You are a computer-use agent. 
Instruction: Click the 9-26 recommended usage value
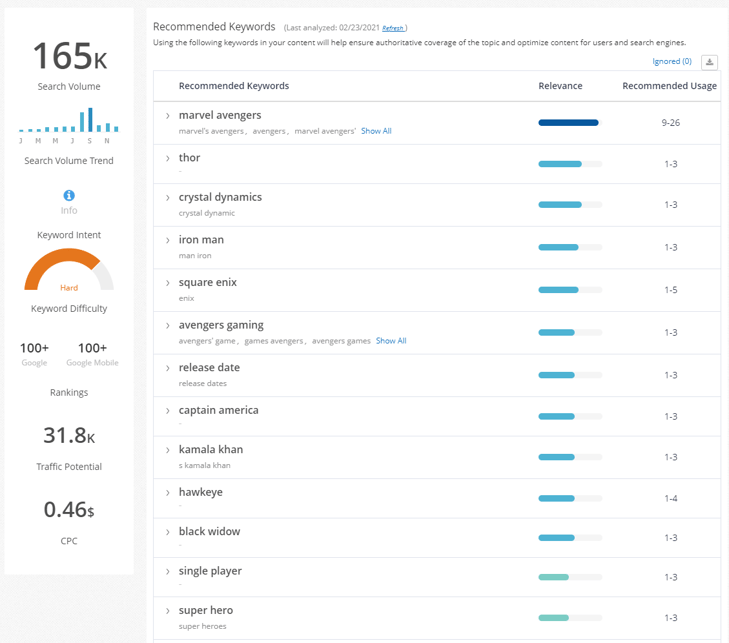click(670, 123)
